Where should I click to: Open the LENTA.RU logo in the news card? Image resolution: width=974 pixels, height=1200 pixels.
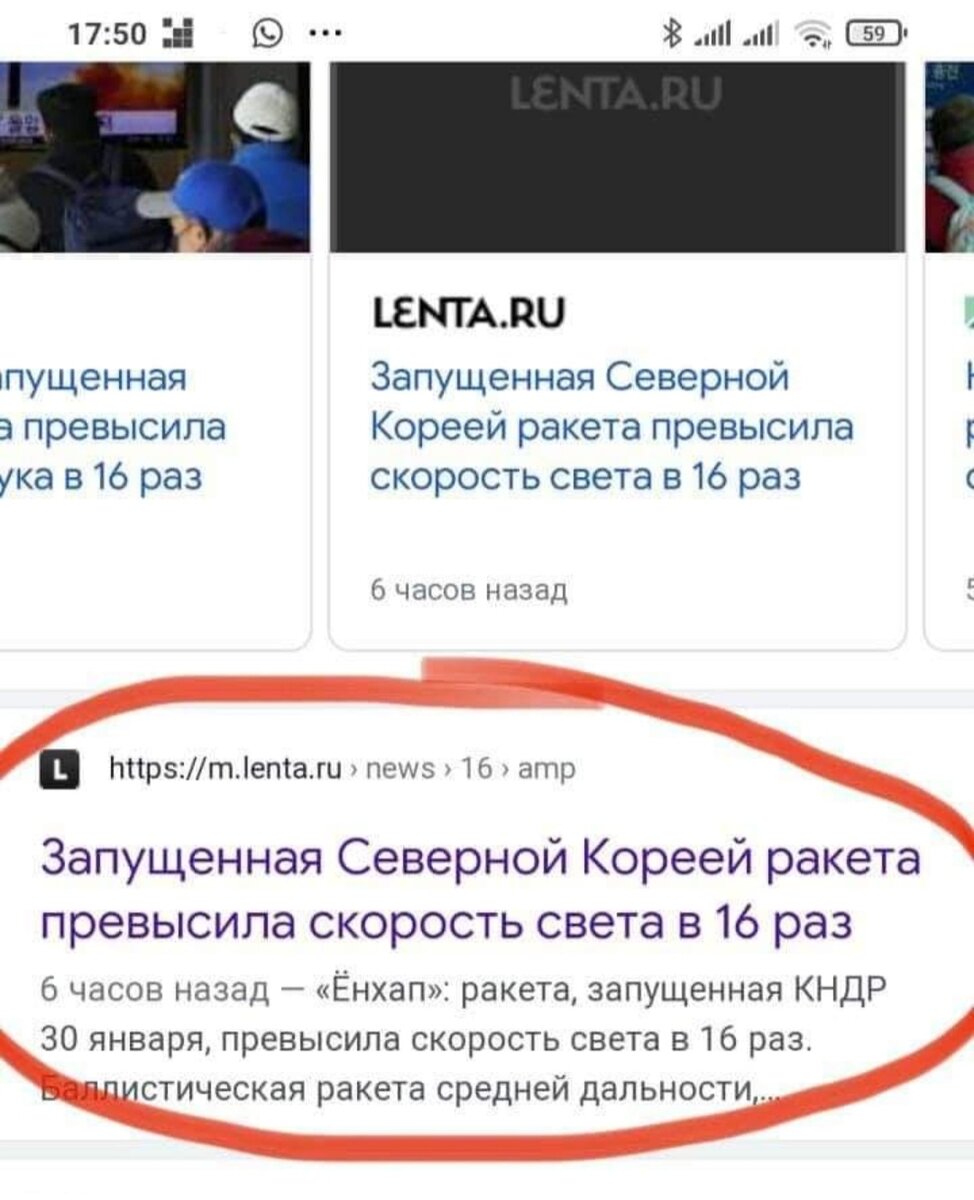467,314
